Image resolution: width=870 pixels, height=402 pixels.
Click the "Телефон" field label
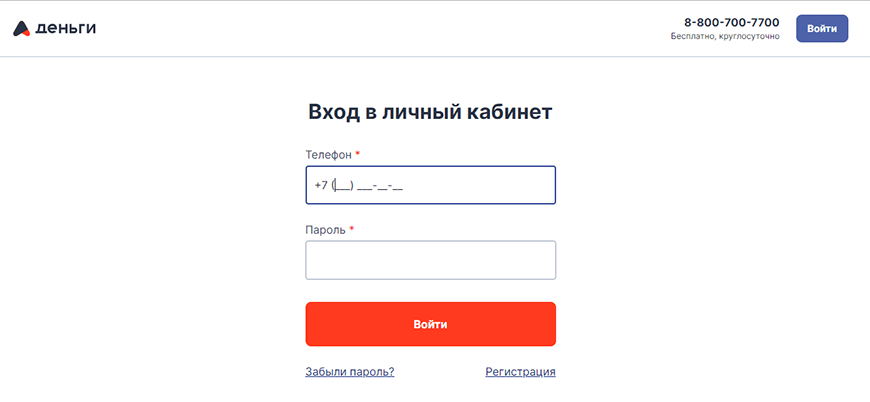(x=328, y=155)
